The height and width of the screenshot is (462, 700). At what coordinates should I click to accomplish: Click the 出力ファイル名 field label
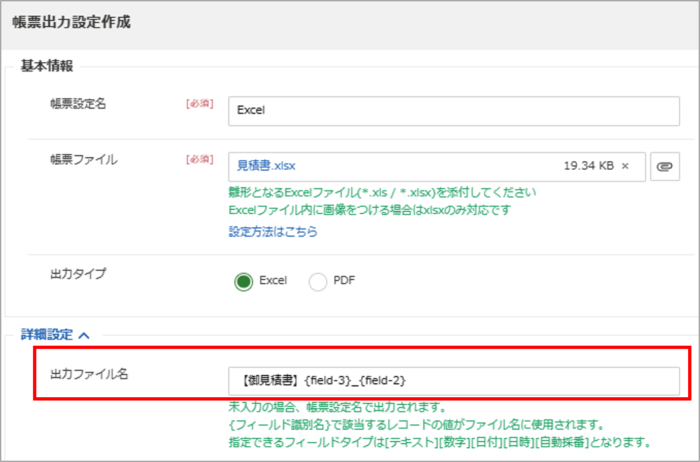[x=89, y=374]
